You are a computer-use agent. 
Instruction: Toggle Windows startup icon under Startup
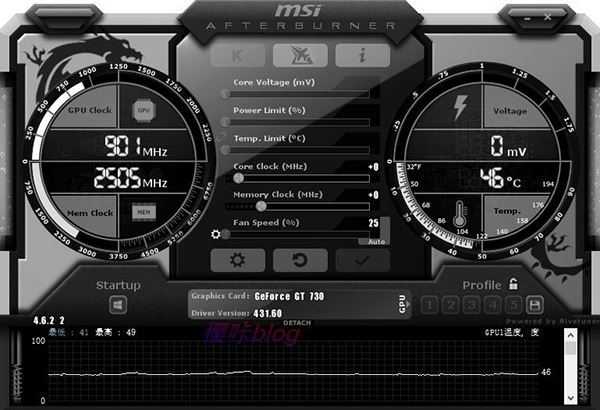click(118, 305)
